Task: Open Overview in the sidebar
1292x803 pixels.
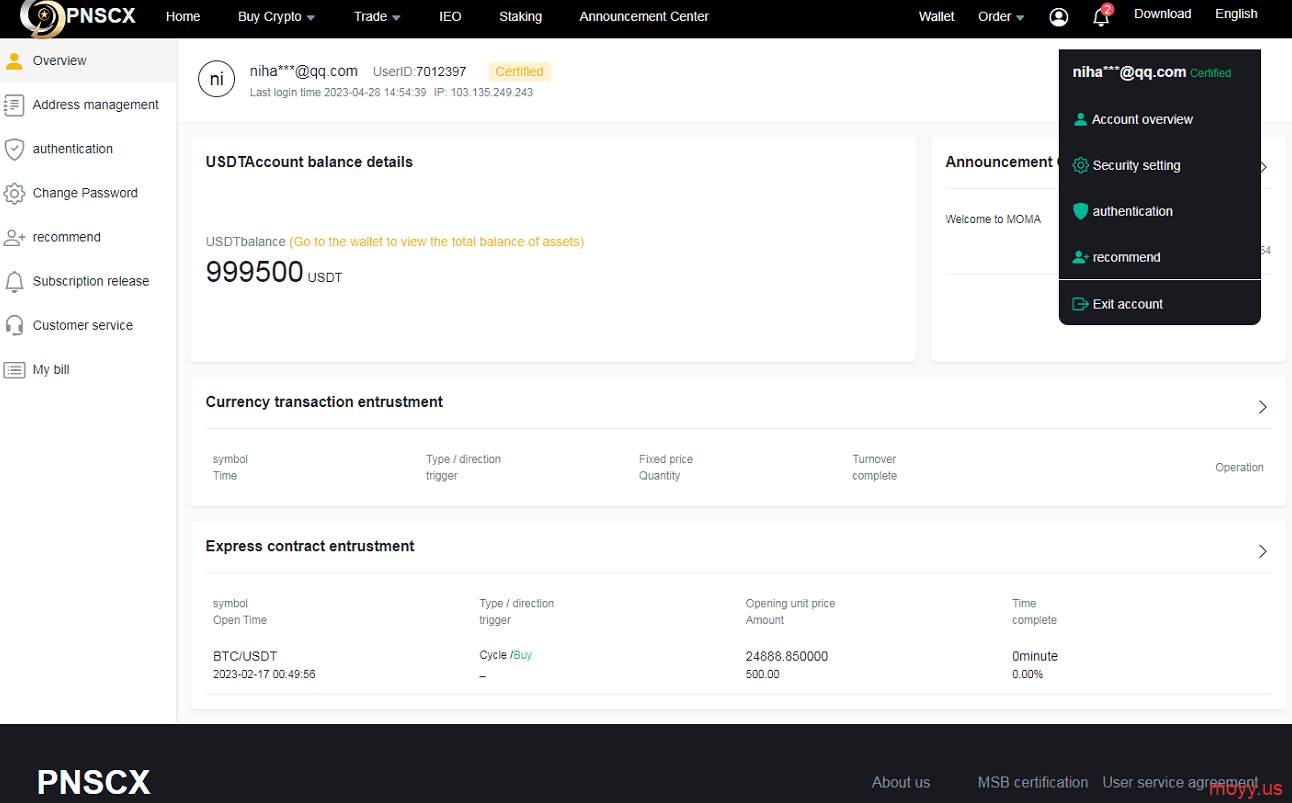Action: pyautogui.click(x=88, y=61)
